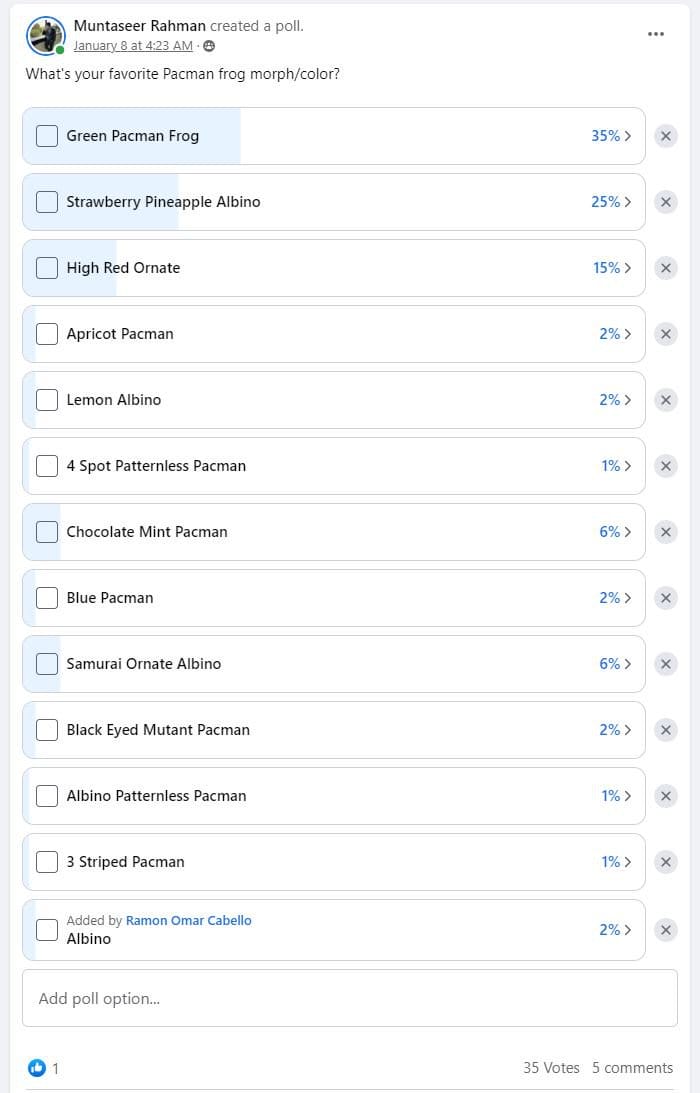The height and width of the screenshot is (1093, 700).
Task: Open the three-dots post options menu
Action: (x=656, y=34)
